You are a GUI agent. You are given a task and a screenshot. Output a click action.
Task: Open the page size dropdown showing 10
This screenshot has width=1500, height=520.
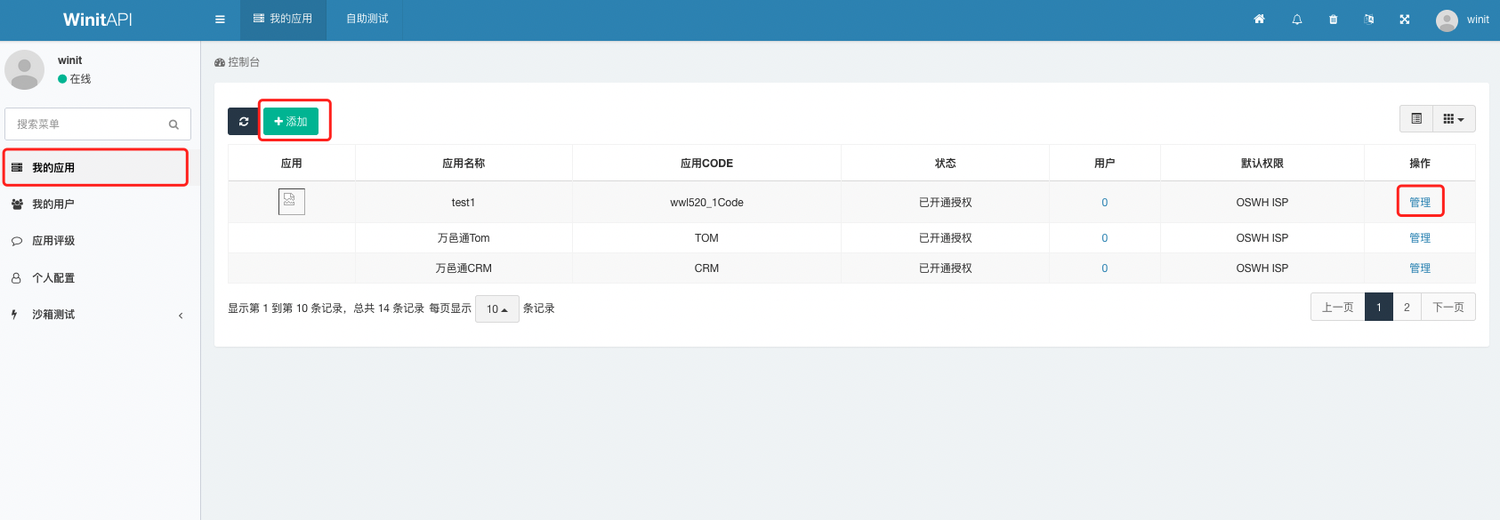(x=497, y=309)
